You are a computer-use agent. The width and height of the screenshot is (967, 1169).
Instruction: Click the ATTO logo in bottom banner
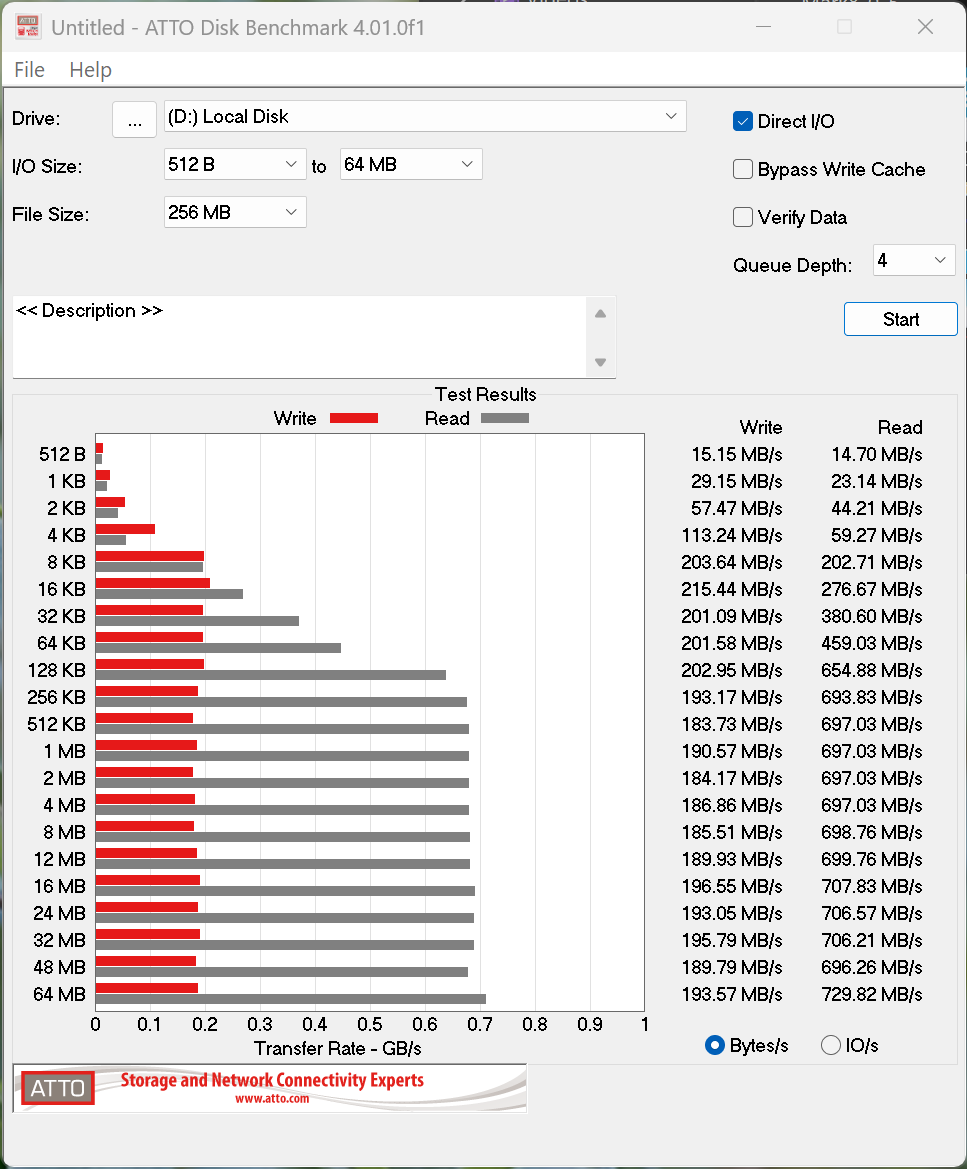pyautogui.click(x=58, y=1088)
